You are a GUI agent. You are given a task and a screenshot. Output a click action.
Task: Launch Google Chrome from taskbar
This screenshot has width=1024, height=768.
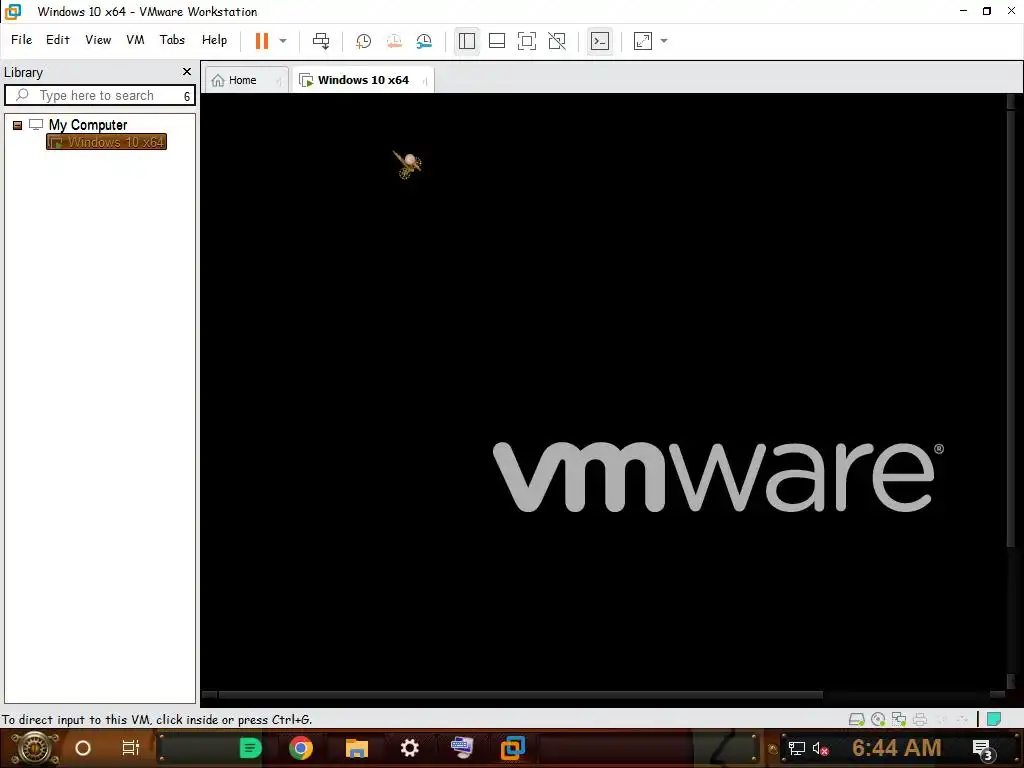(300, 748)
